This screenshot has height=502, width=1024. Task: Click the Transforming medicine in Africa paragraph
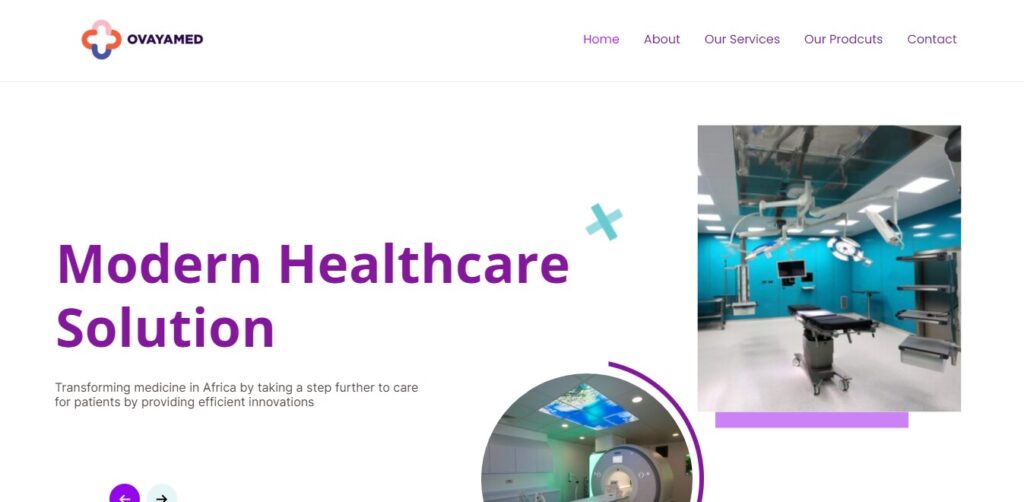tap(236, 394)
